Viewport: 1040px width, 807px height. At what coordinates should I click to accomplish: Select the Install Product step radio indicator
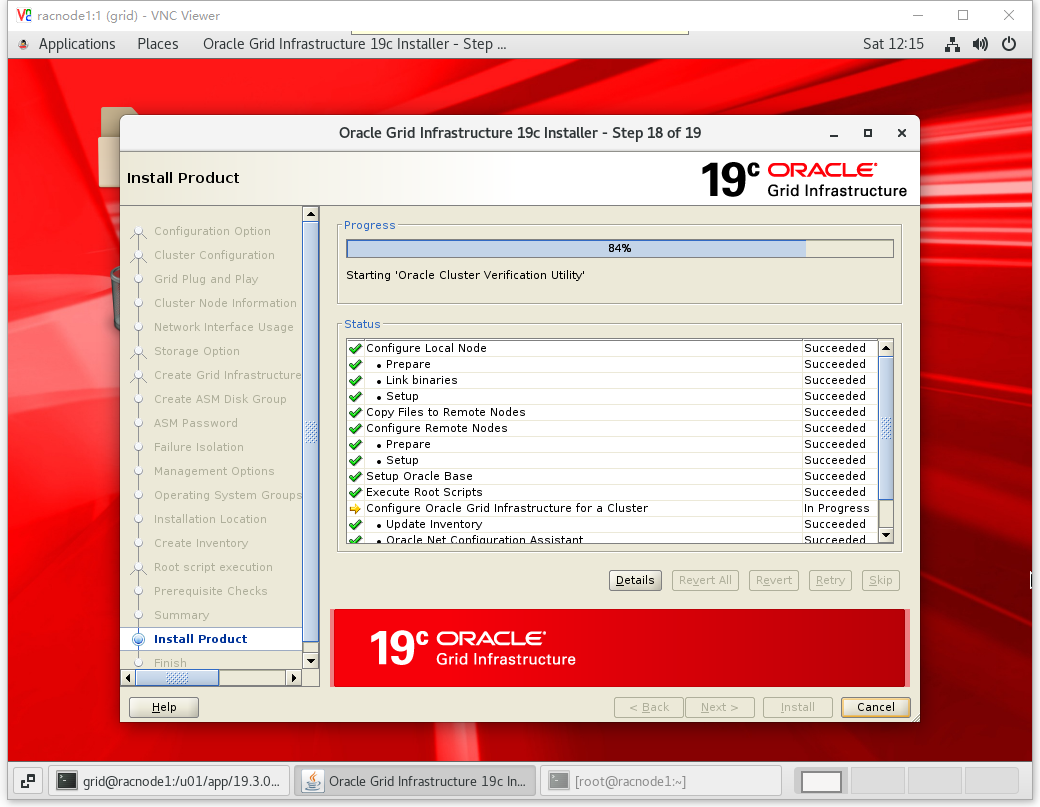coord(139,639)
